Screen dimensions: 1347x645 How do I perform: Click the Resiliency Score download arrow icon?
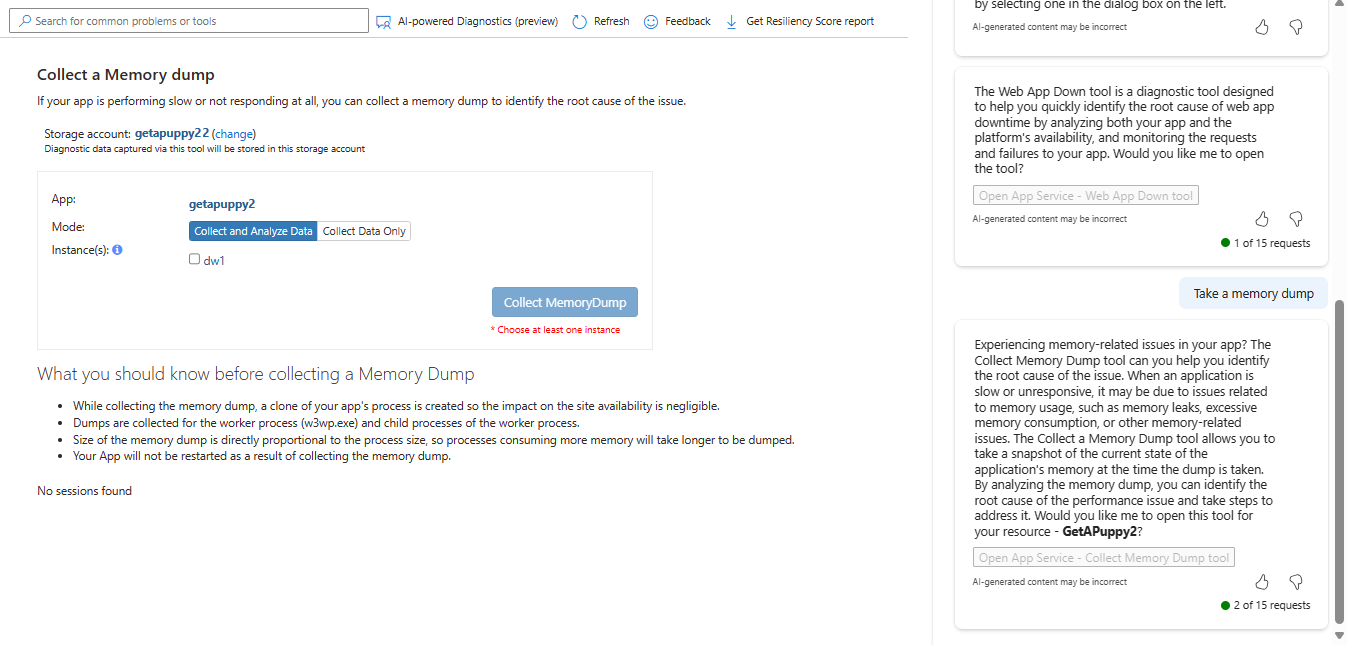pos(731,21)
